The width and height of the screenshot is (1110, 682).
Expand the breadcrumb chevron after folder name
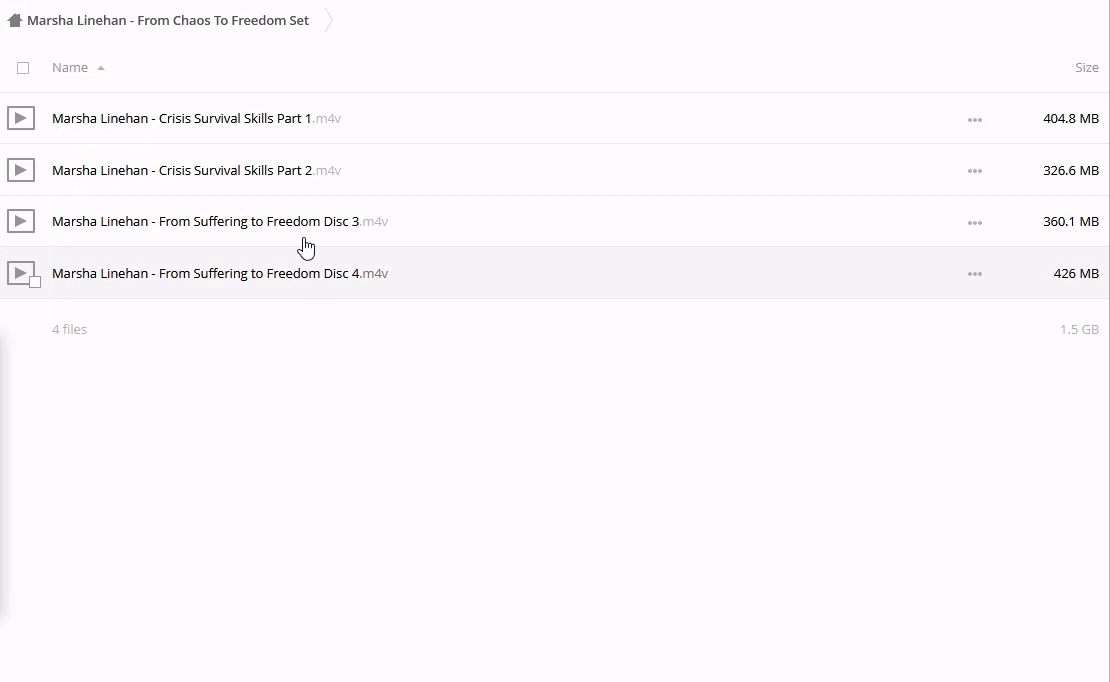329,20
